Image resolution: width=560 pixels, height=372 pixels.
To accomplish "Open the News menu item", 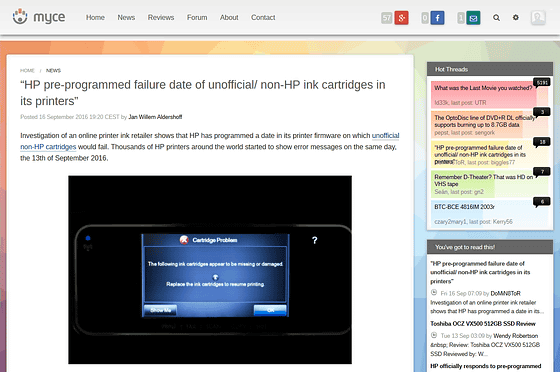I will click(x=126, y=17).
